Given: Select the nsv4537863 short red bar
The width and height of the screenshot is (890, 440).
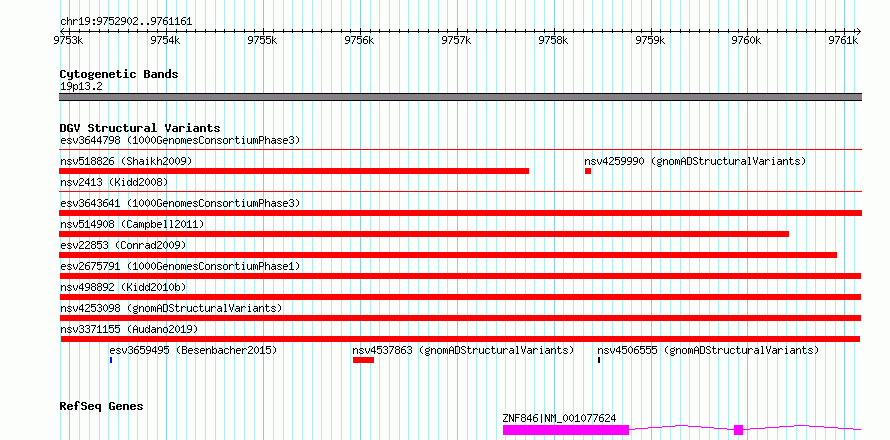Looking at the screenshot, I should click(363, 360).
